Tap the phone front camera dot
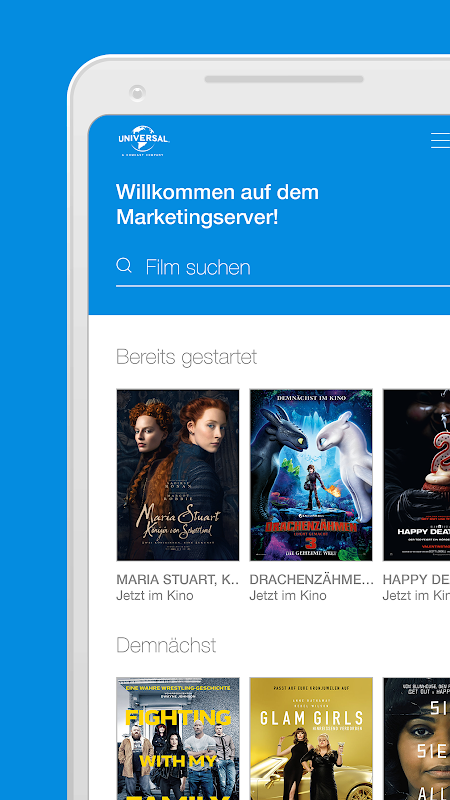This screenshot has height=800, width=450. 137,93
